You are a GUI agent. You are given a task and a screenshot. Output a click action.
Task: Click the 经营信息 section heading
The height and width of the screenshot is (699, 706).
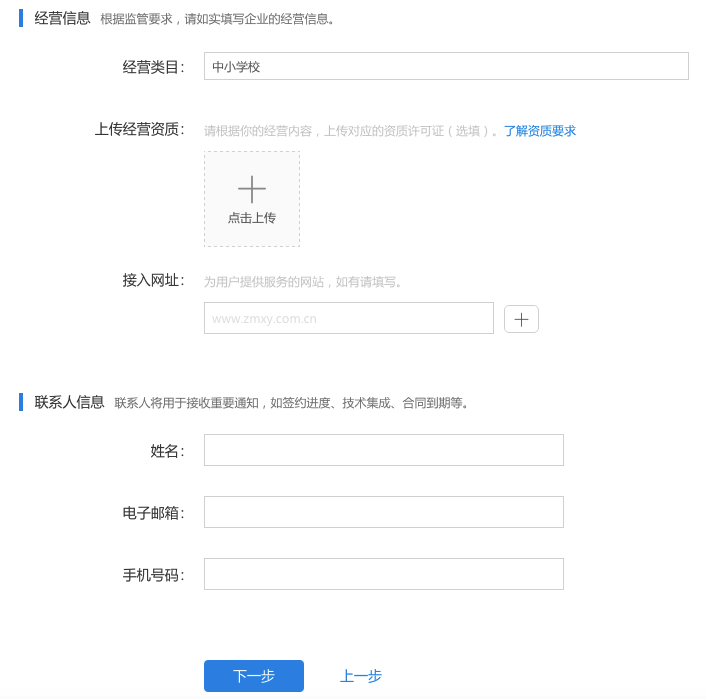[x=62, y=18]
